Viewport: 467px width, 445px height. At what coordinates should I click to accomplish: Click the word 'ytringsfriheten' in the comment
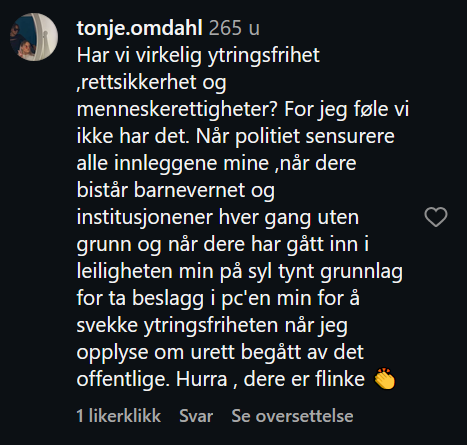(211, 325)
